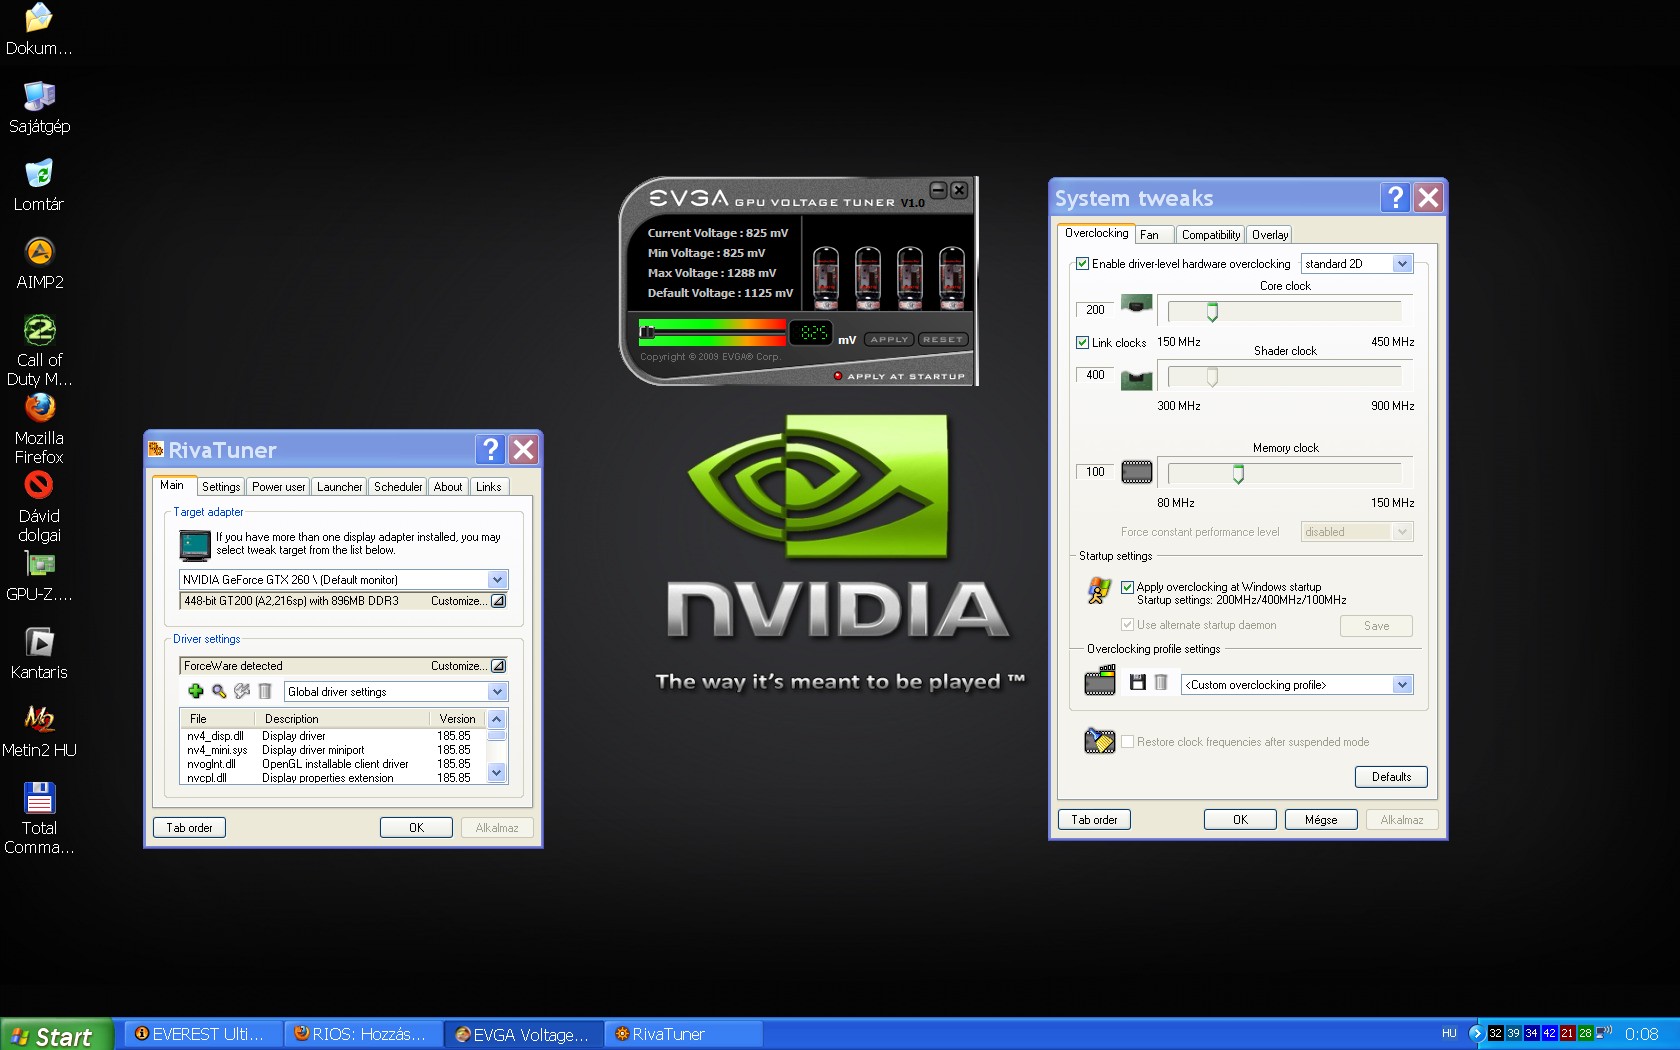Click the memory clock value field 100

(x=1095, y=472)
